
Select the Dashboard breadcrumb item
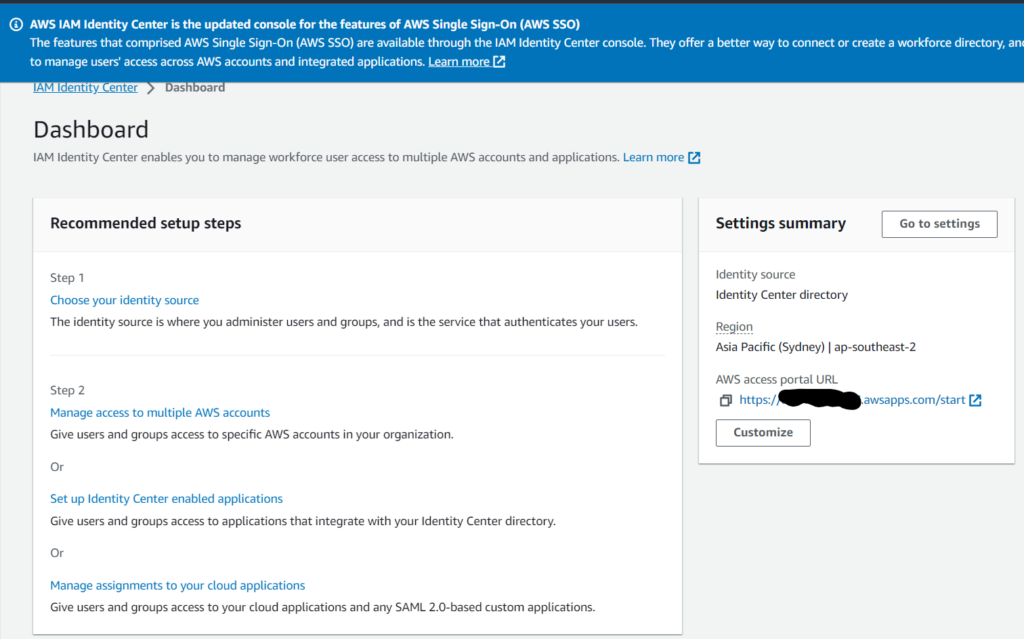tap(195, 88)
